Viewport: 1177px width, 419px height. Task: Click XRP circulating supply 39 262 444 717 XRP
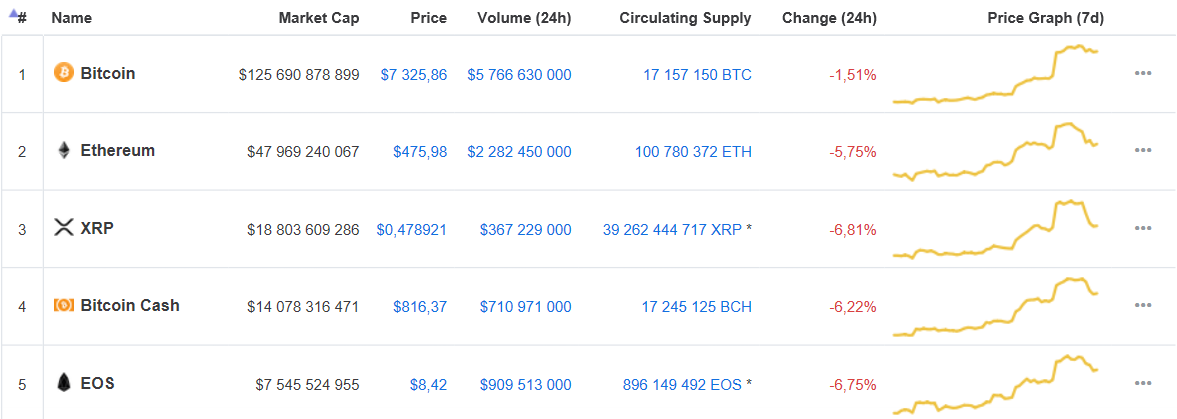click(672, 229)
